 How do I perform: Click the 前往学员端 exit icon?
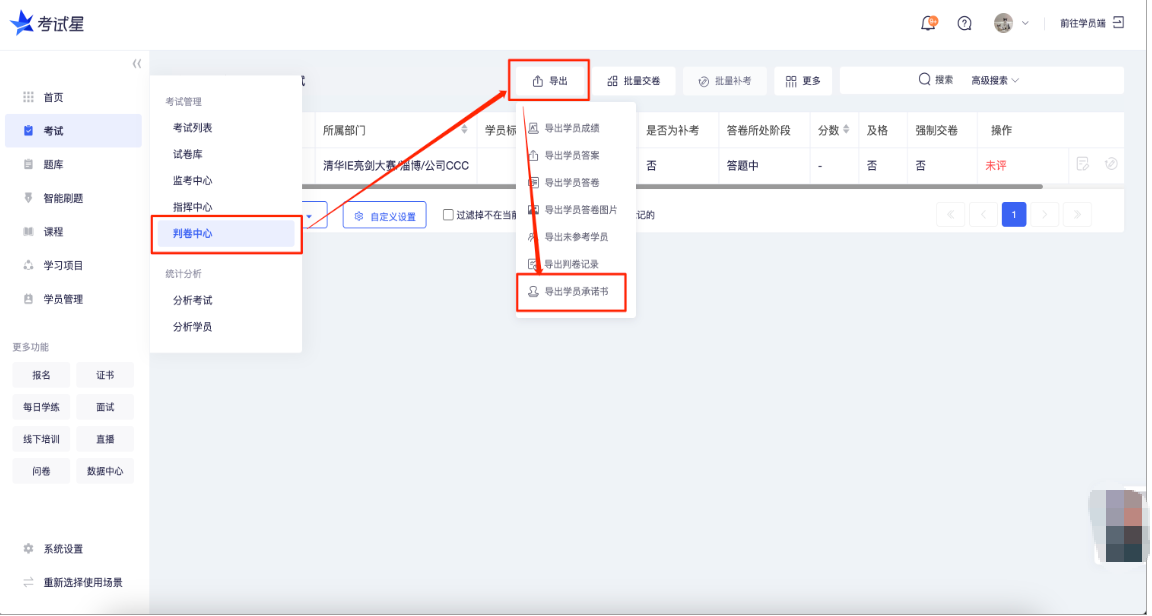(1118, 22)
